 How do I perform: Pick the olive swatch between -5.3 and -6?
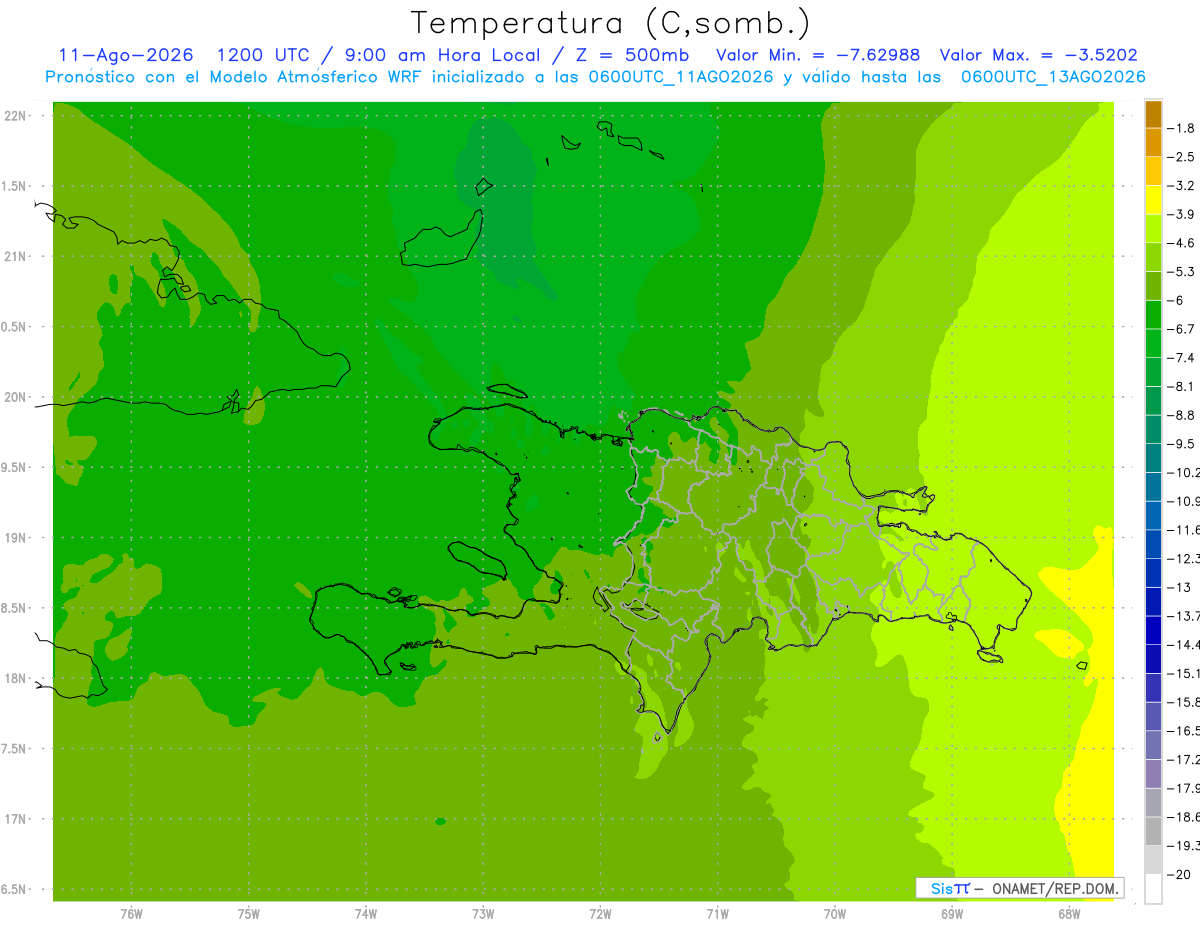tap(1153, 286)
